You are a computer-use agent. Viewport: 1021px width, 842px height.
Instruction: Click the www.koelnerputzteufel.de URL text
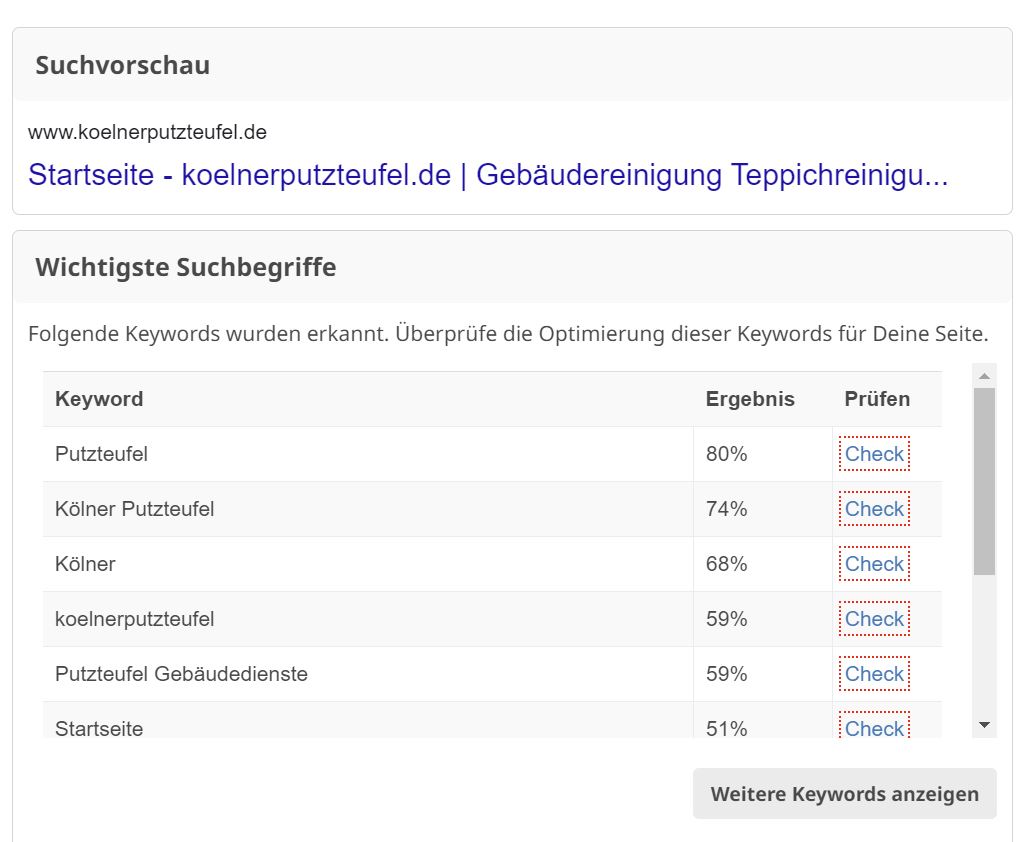147,132
